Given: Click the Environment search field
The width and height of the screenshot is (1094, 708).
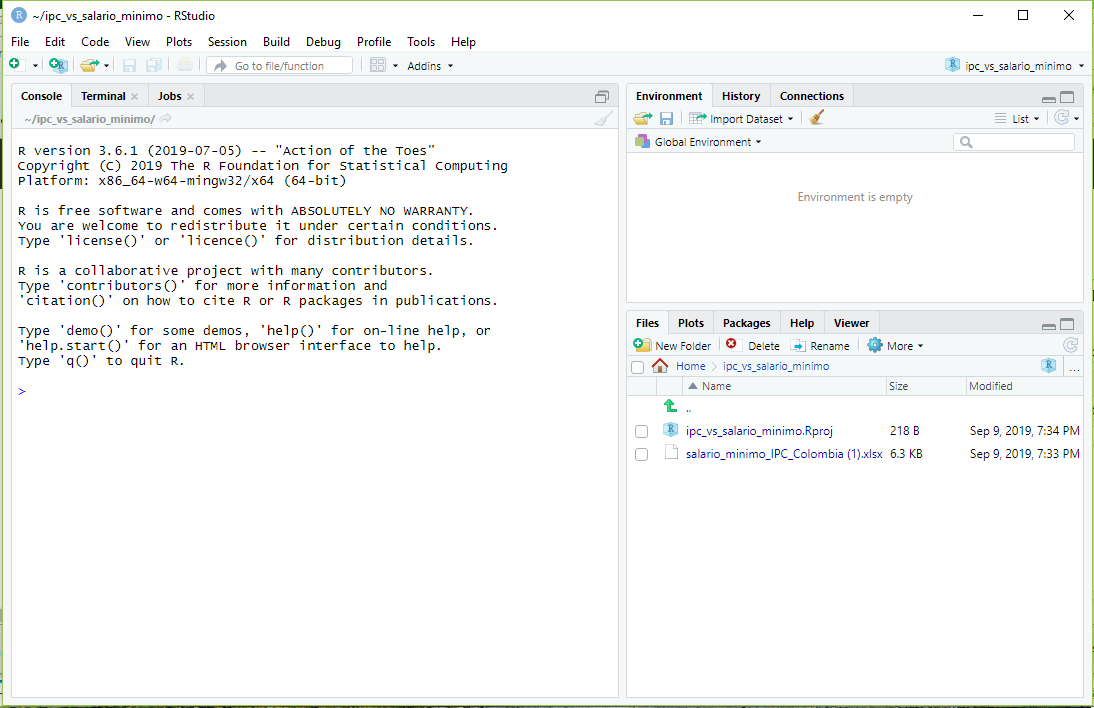Looking at the screenshot, I should click(1013, 142).
